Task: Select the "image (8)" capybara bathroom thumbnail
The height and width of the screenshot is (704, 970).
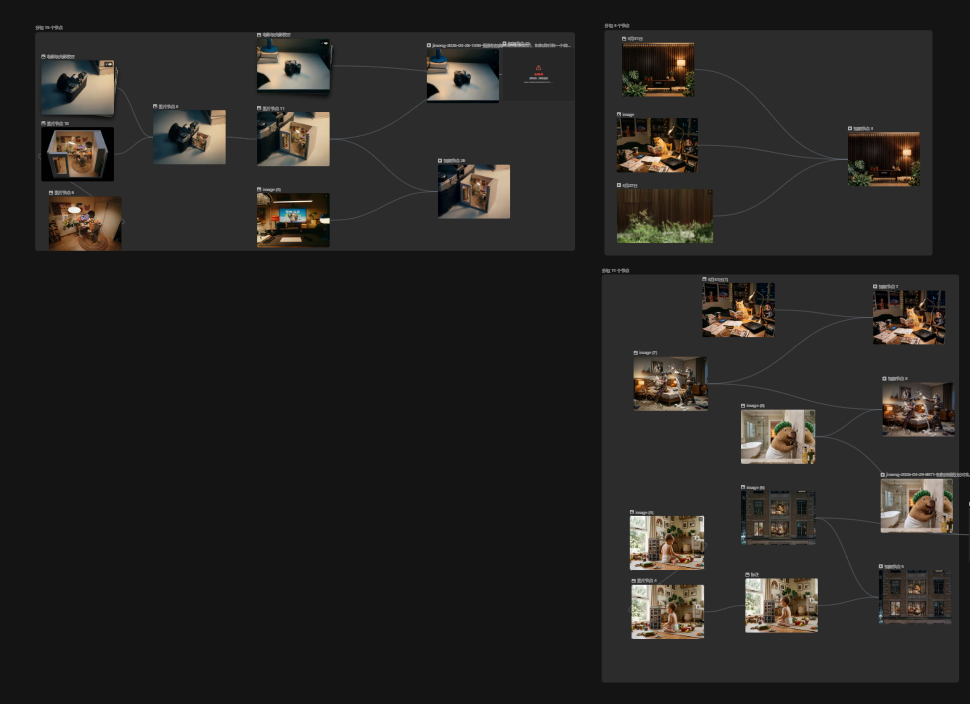Action: (777, 436)
